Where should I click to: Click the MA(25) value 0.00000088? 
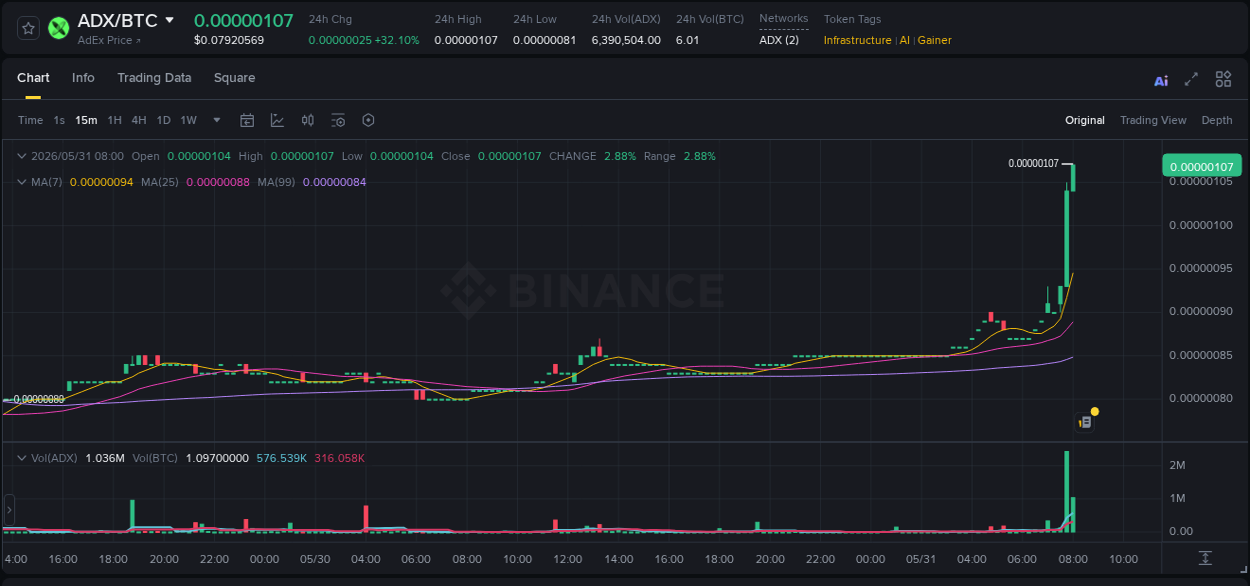(x=217, y=182)
